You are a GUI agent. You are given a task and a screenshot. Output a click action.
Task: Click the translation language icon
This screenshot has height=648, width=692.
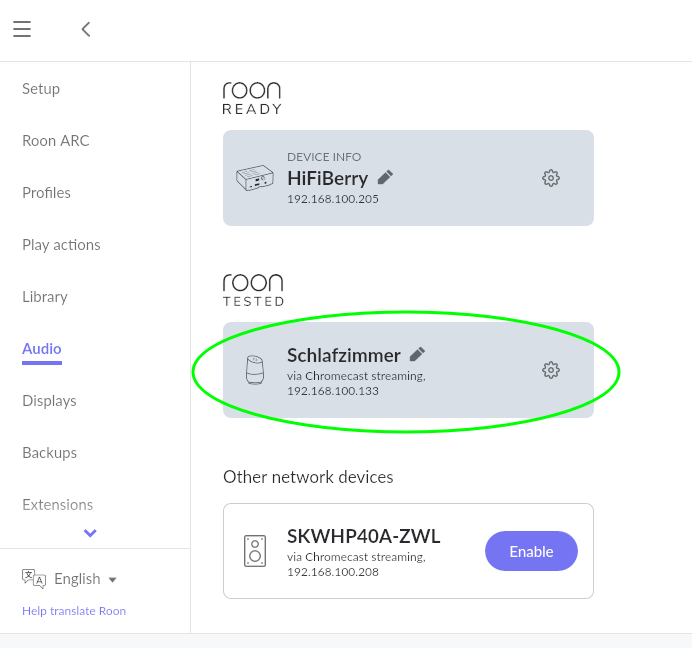click(x=34, y=579)
